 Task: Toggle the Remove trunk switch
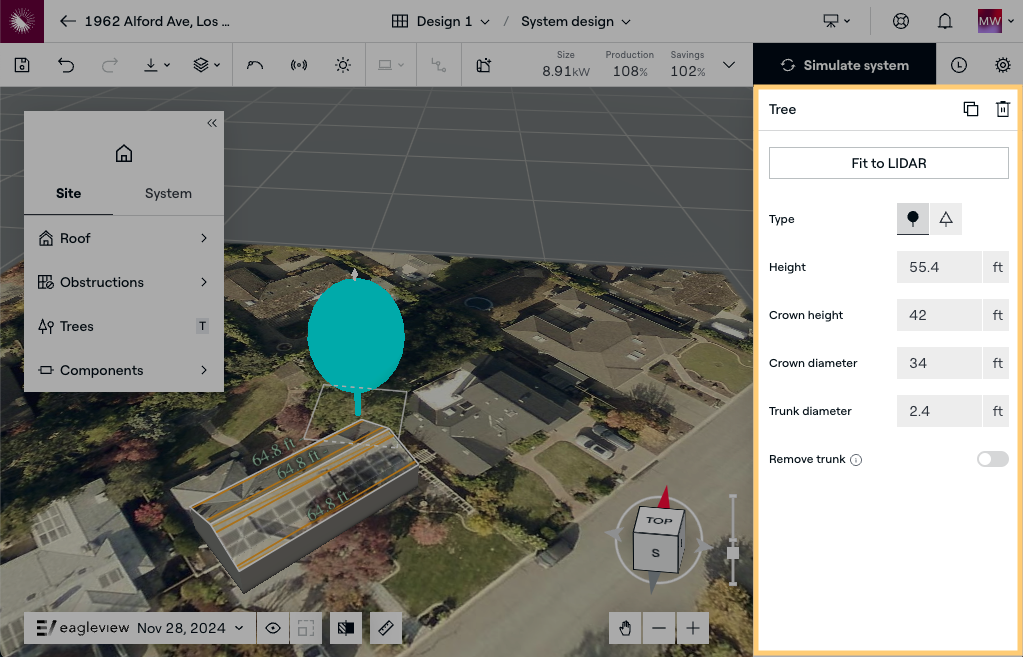992,459
